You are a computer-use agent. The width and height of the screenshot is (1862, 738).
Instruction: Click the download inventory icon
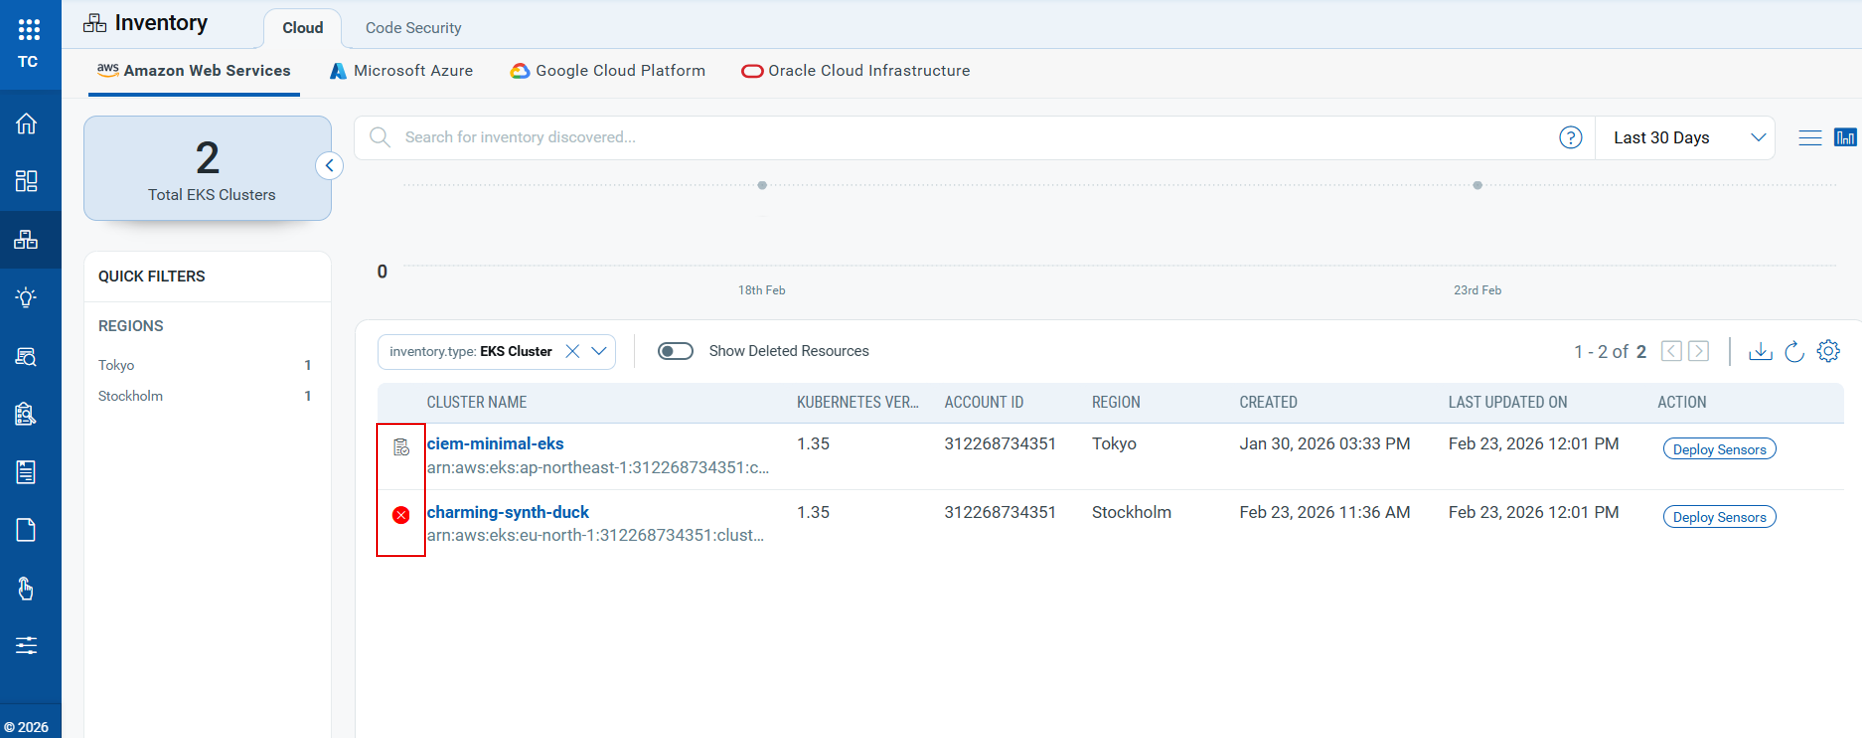pos(1760,351)
